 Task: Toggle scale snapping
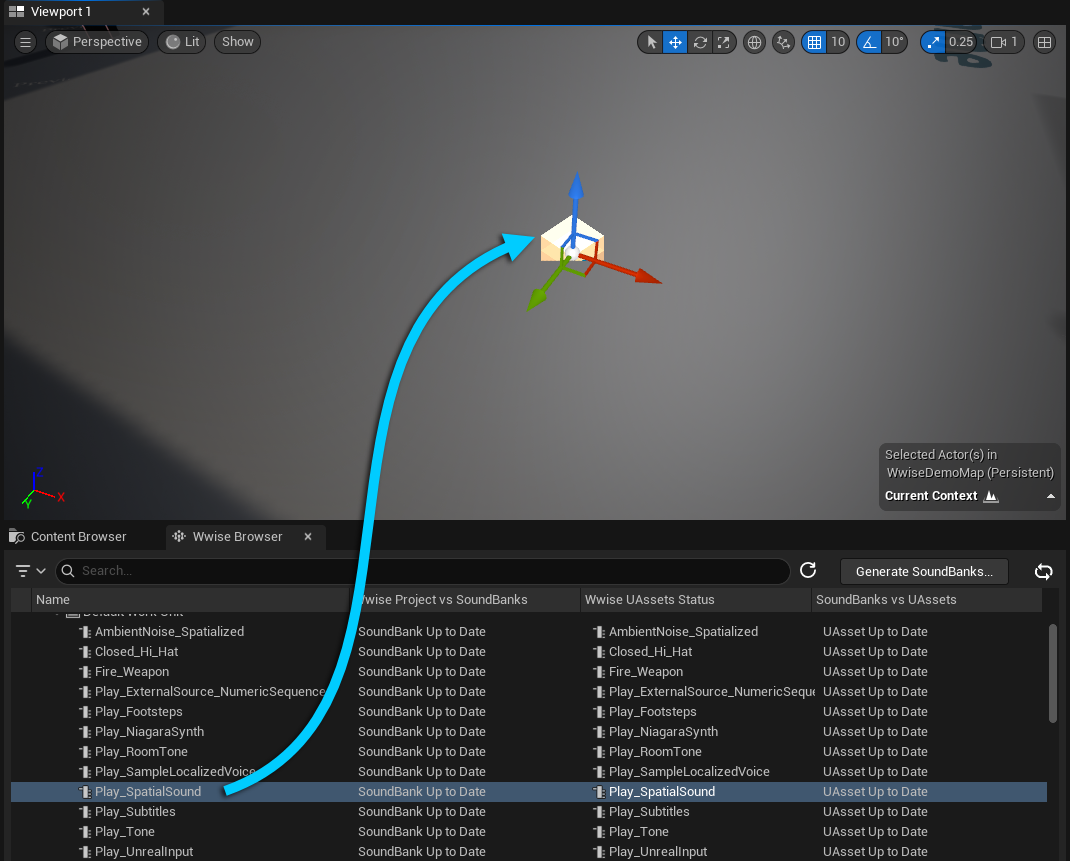pyautogui.click(x=933, y=42)
